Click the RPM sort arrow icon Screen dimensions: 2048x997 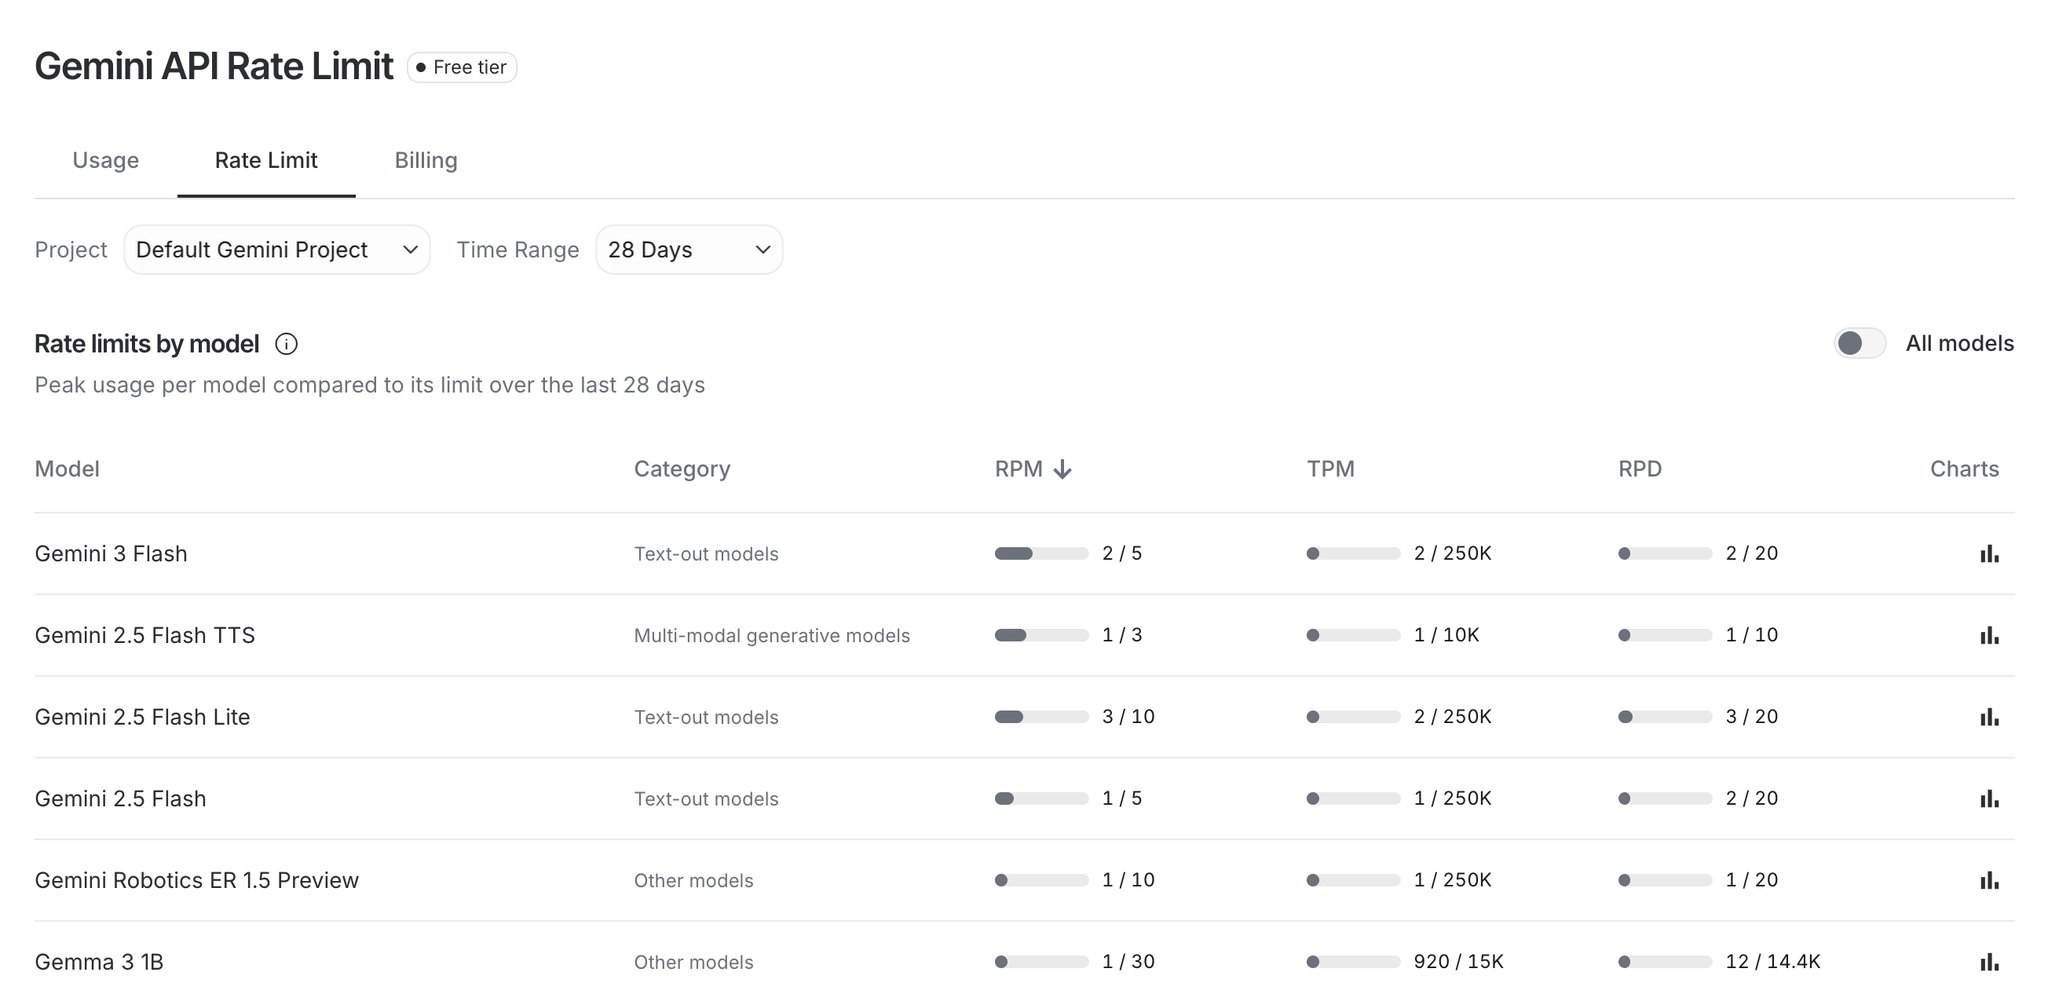click(1063, 470)
